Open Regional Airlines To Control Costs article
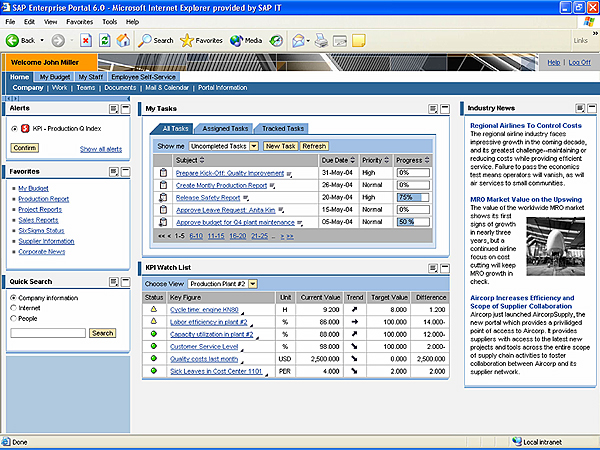The width and height of the screenshot is (600, 450). click(x=526, y=126)
